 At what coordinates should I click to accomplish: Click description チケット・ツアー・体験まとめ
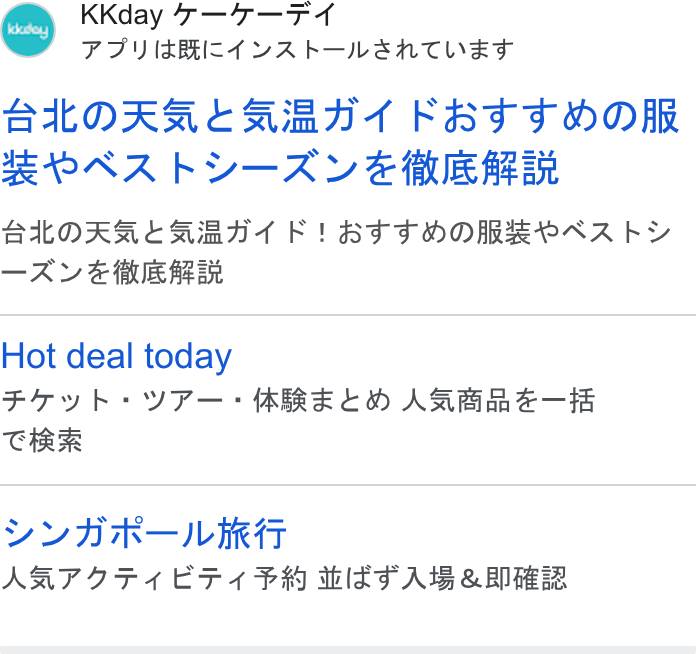pos(195,400)
